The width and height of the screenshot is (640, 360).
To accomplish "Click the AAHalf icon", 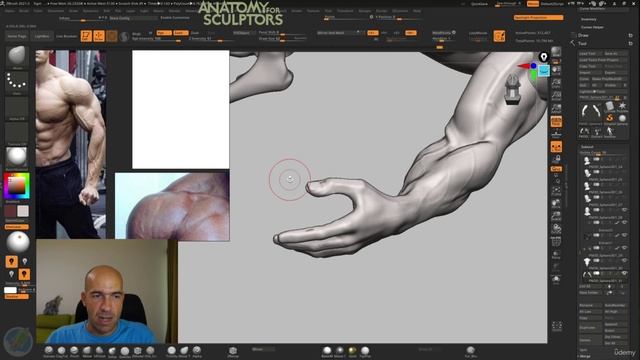I will point(556,109).
